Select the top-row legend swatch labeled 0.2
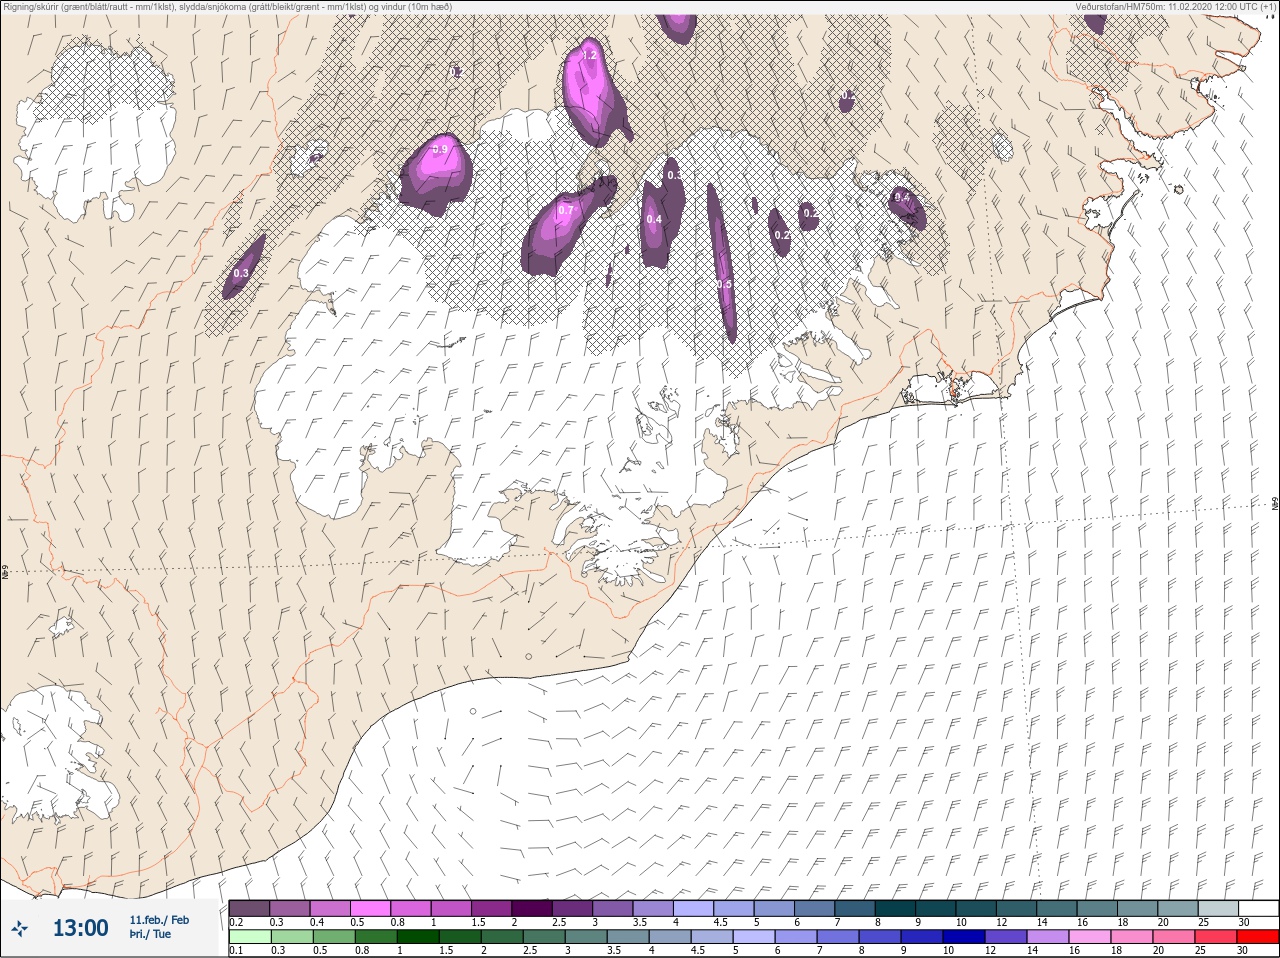The height and width of the screenshot is (958, 1280). (x=249, y=908)
